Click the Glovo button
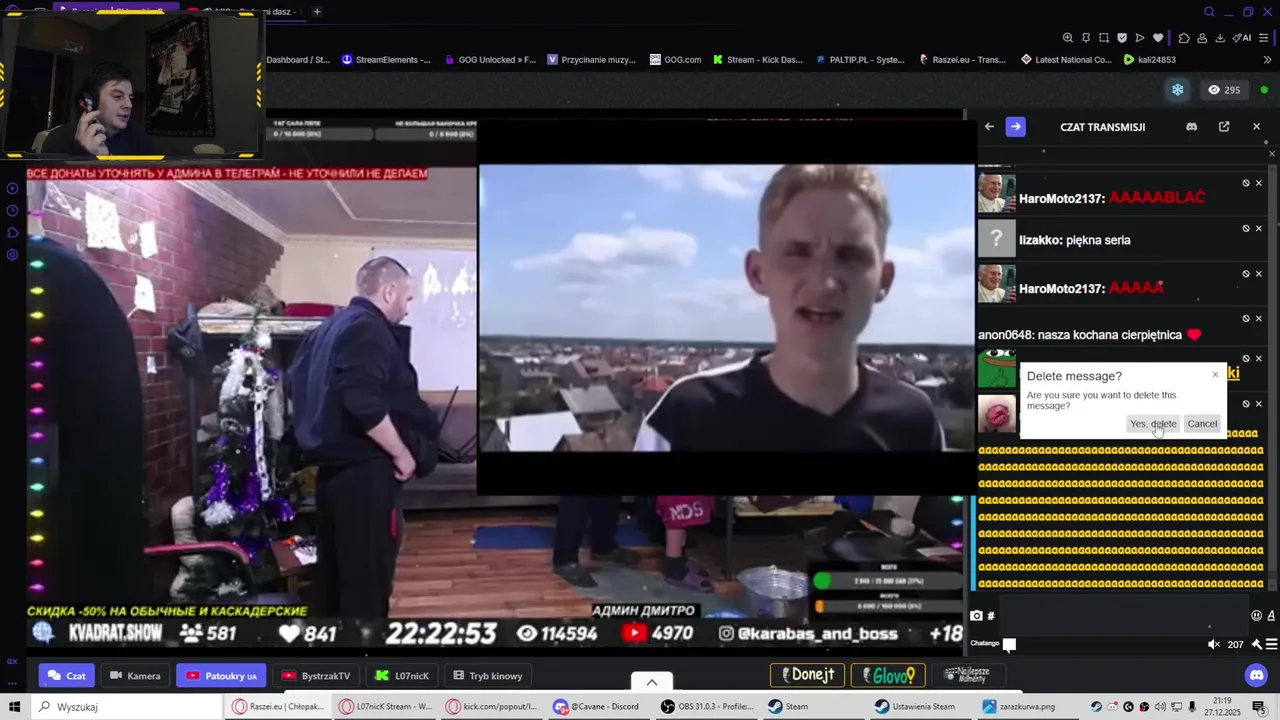Viewport: 1280px width, 720px height. coord(888,675)
